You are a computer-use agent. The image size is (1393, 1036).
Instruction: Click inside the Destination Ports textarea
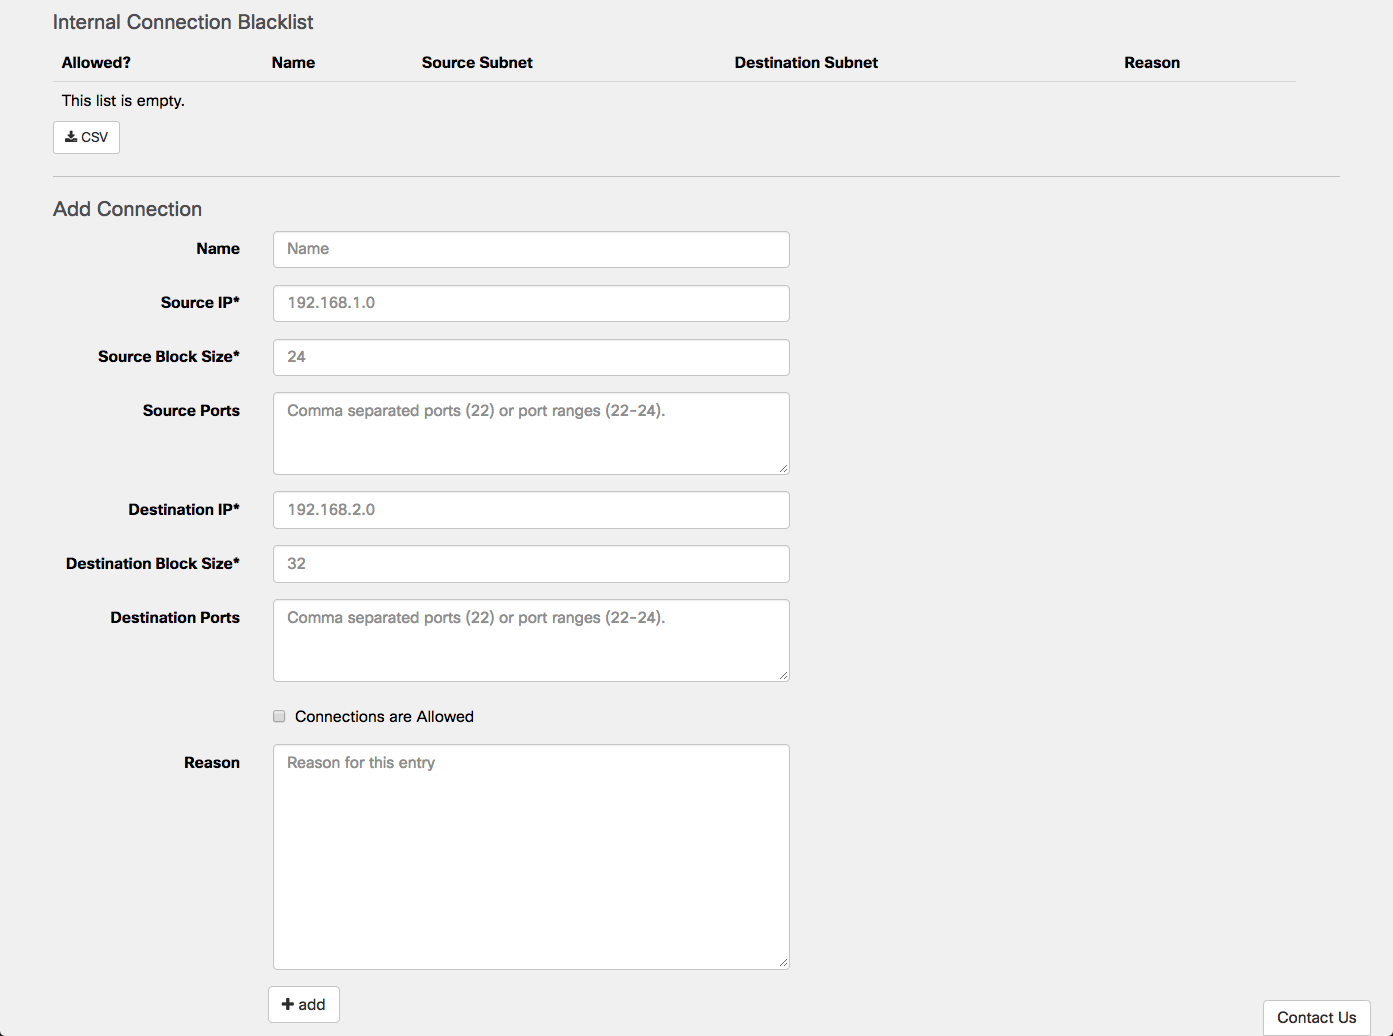point(530,640)
